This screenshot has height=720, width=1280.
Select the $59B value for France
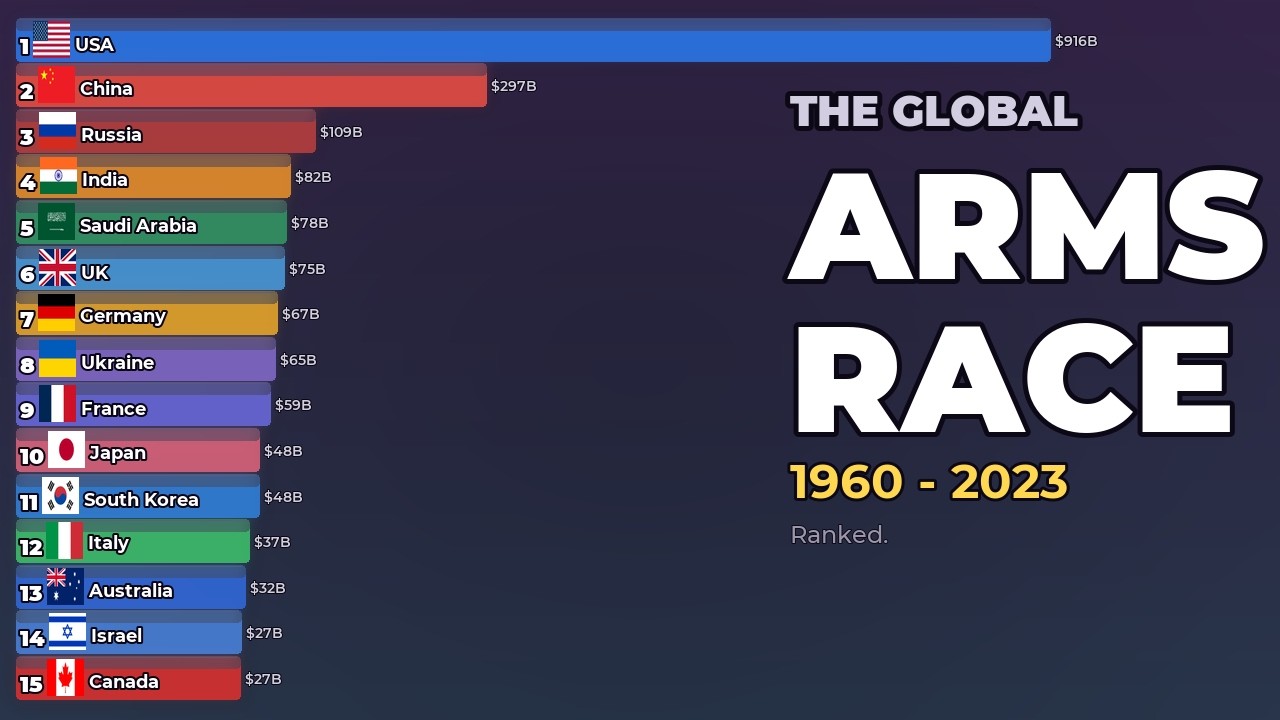point(293,405)
